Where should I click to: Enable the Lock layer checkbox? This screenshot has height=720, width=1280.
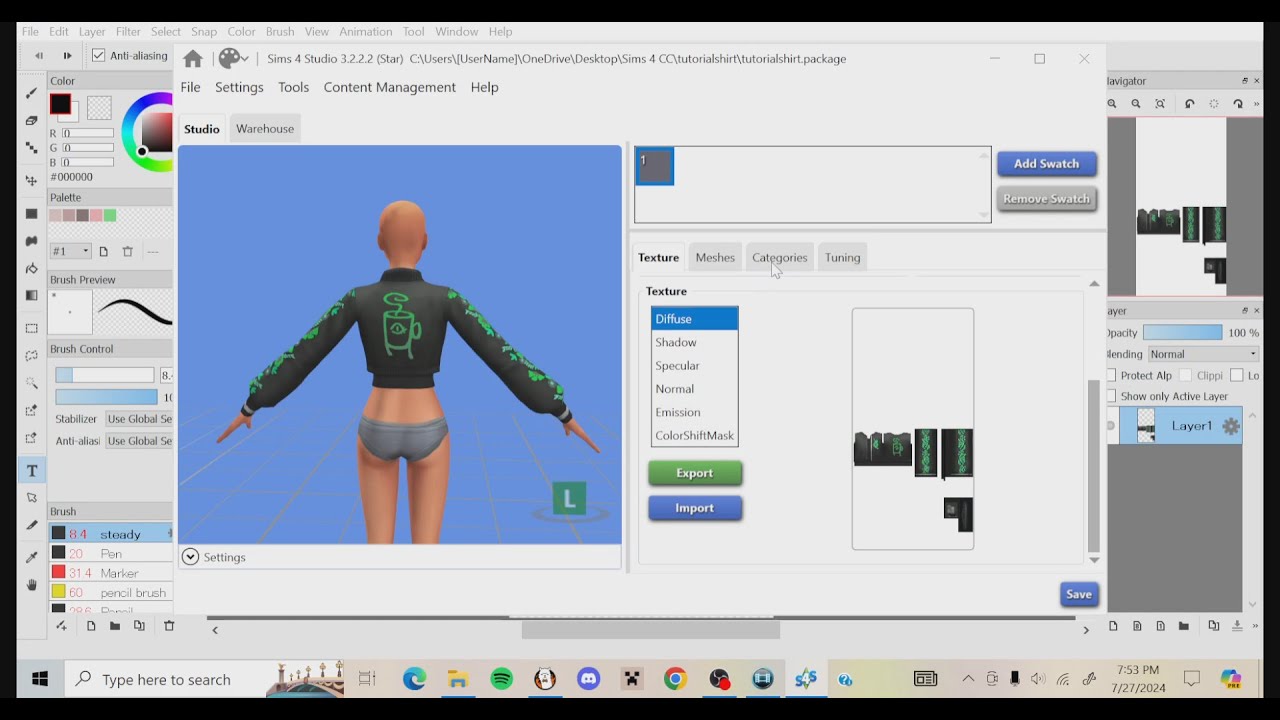tap(1237, 375)
